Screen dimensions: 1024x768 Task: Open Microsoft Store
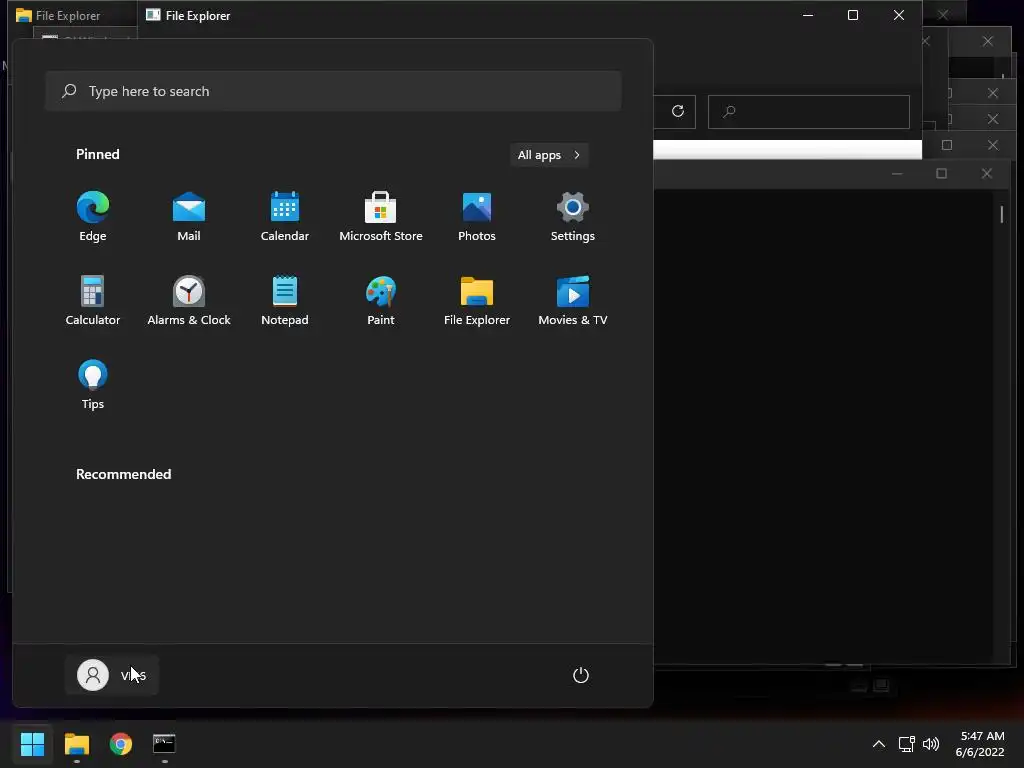pos(381,216)
